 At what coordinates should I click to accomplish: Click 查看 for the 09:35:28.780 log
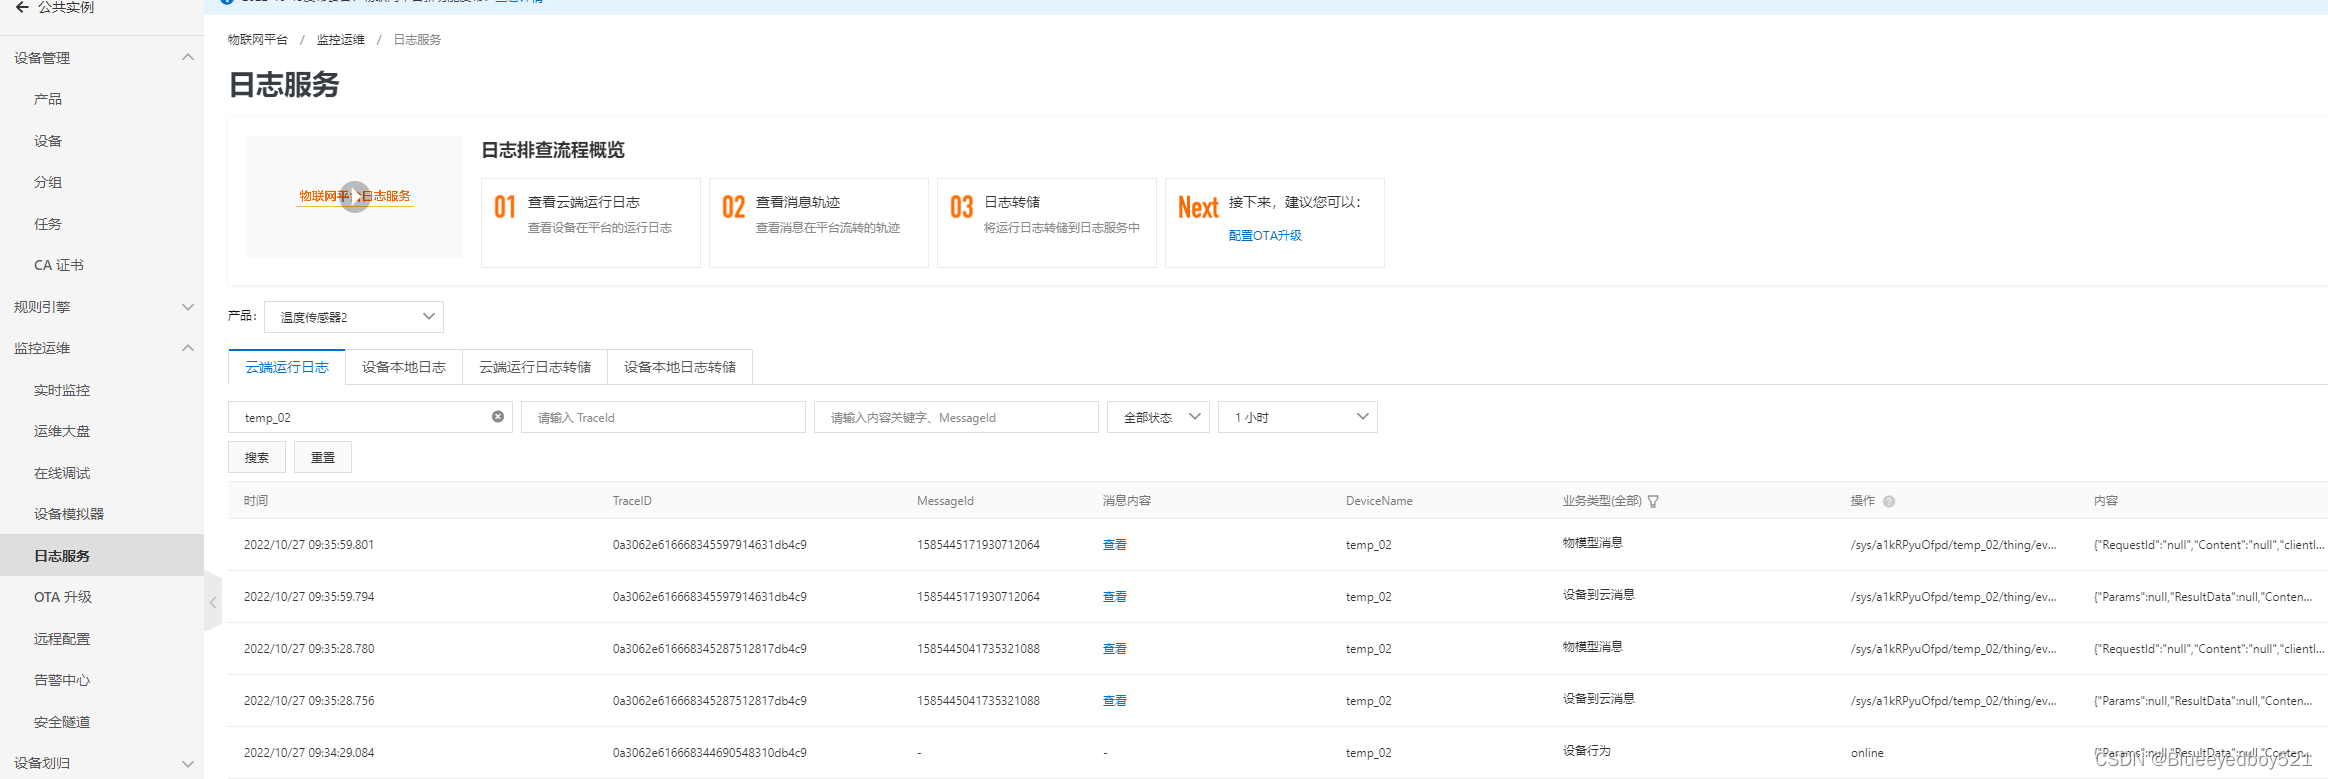coord(1114,649)
